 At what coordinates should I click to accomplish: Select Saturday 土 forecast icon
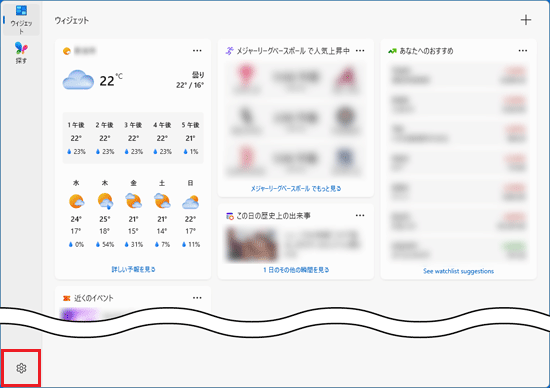coord(162,201)
